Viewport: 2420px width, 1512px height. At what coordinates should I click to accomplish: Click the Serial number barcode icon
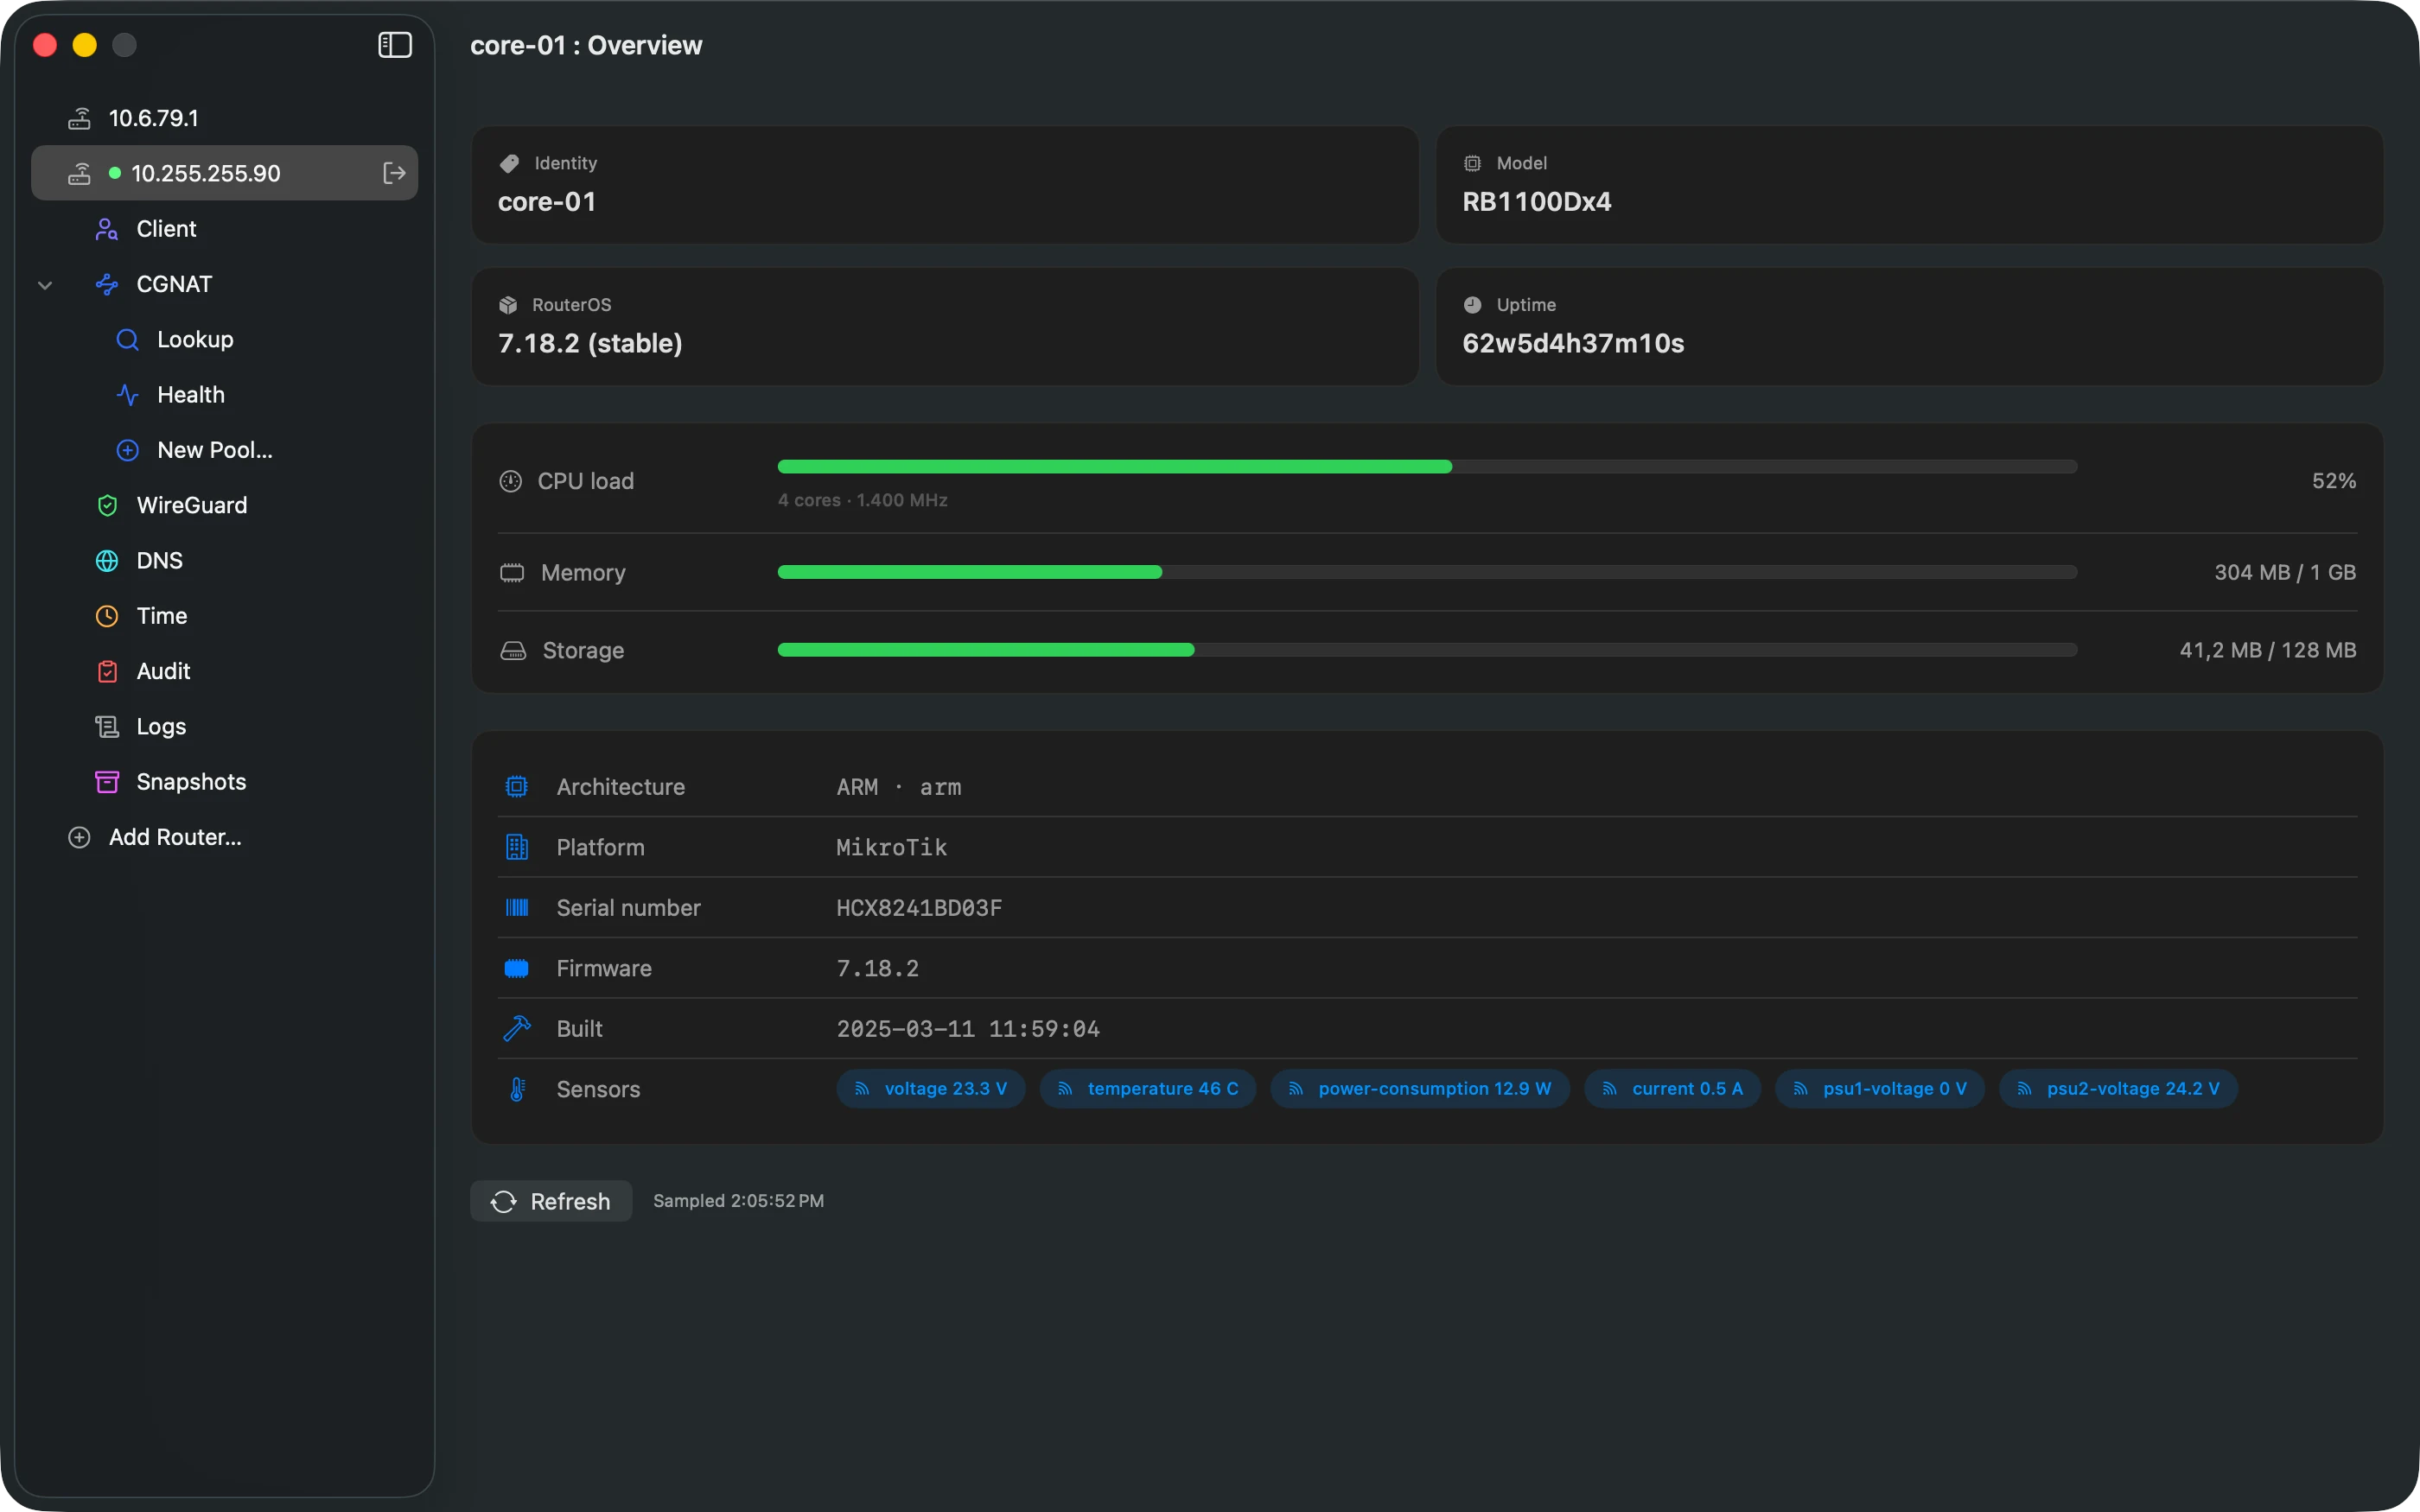(x=517, y=908)
